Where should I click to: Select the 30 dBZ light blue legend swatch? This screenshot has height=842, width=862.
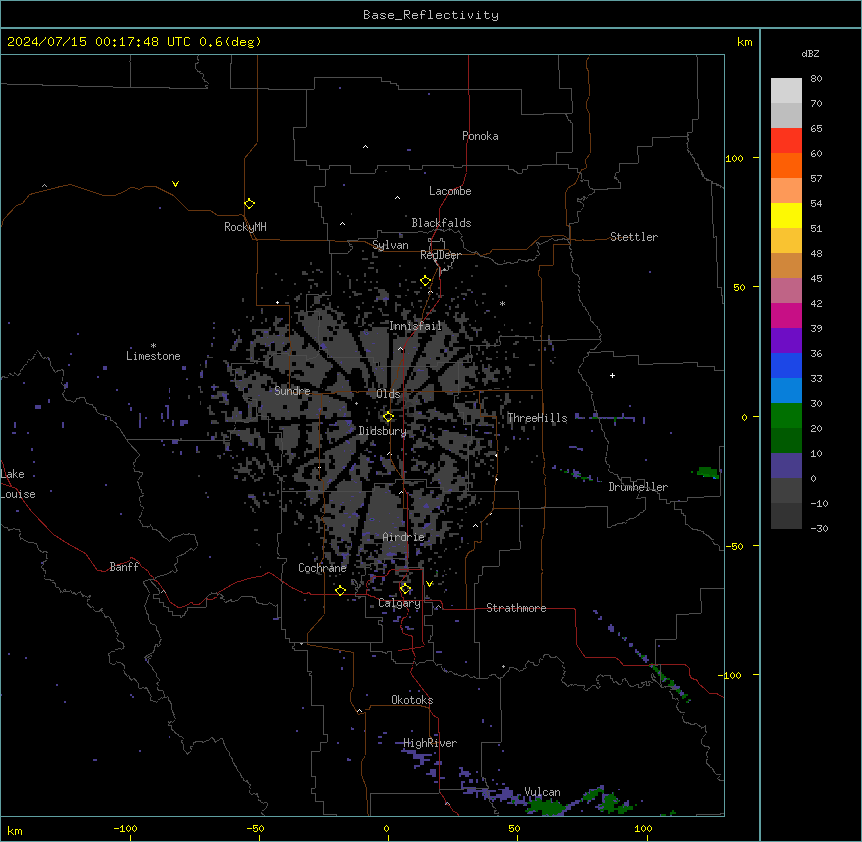(x=786, y=390)
